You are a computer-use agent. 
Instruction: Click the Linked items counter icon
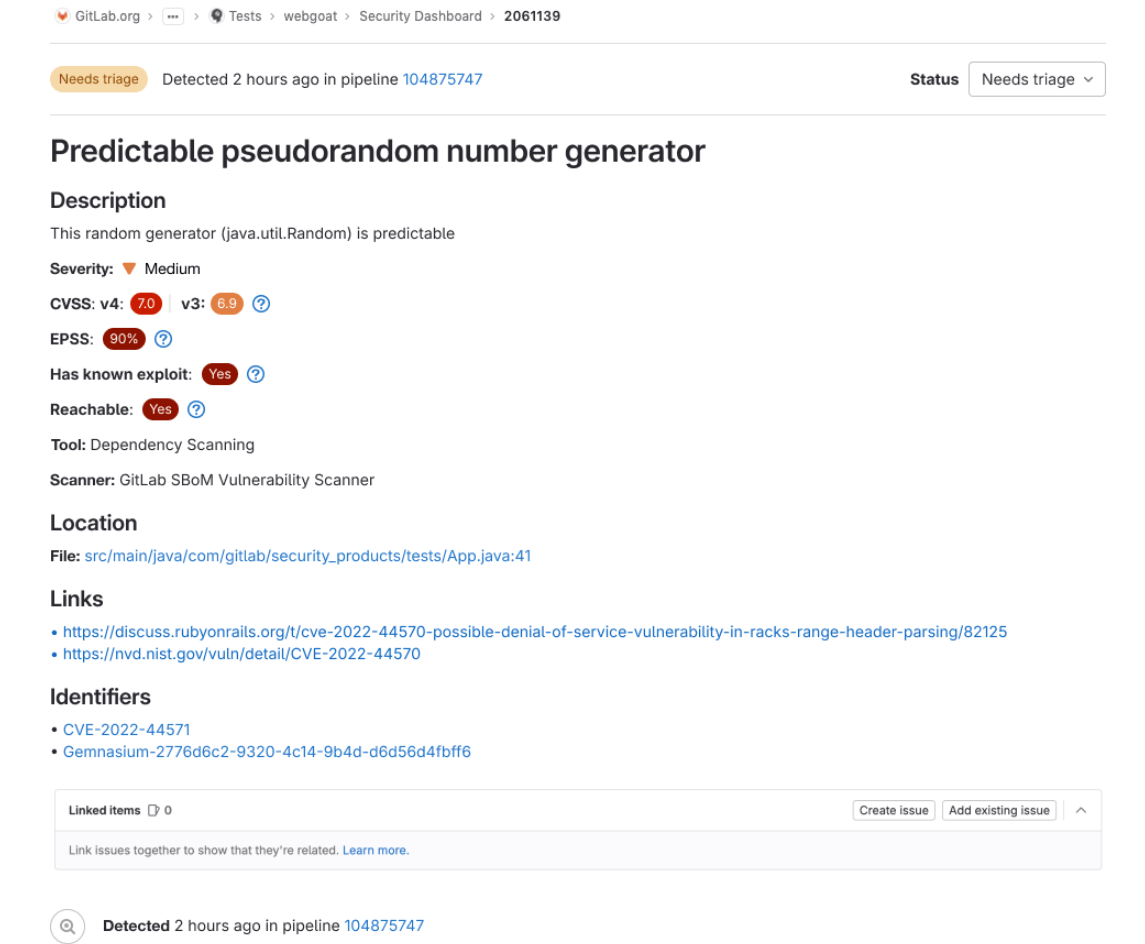coord(155,810)
